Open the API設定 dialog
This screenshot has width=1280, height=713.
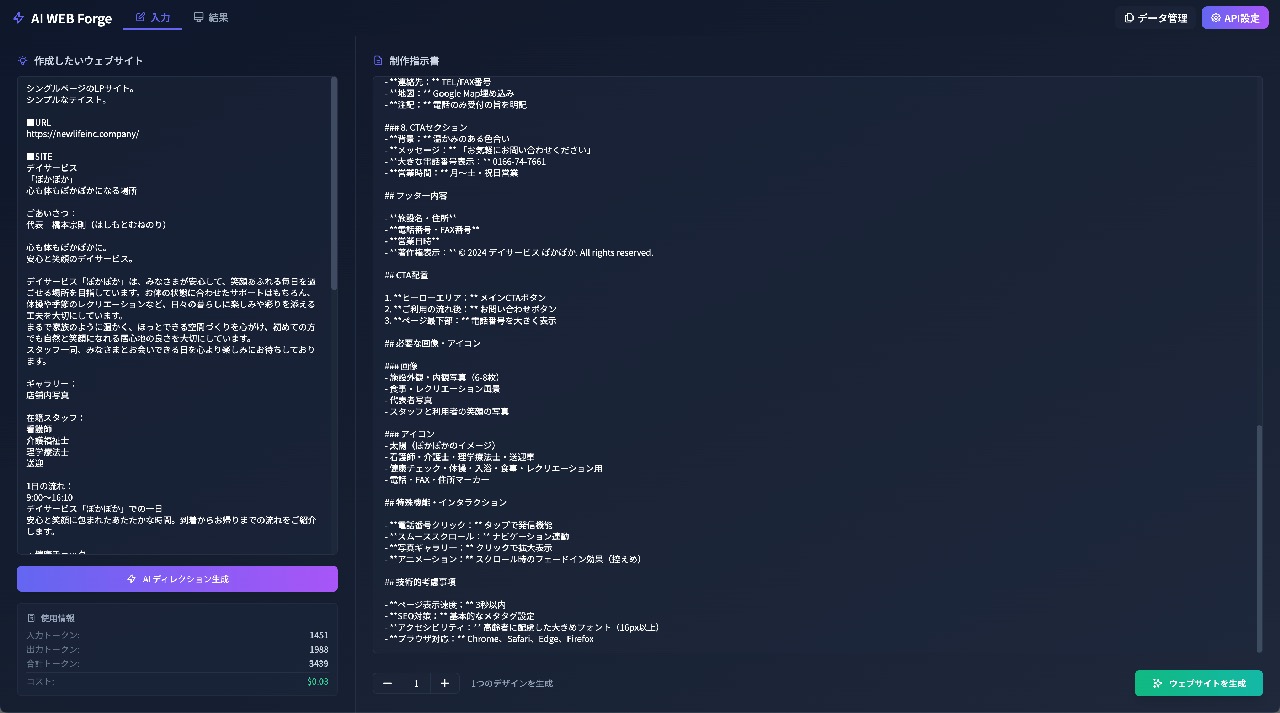coord(1235,17)
